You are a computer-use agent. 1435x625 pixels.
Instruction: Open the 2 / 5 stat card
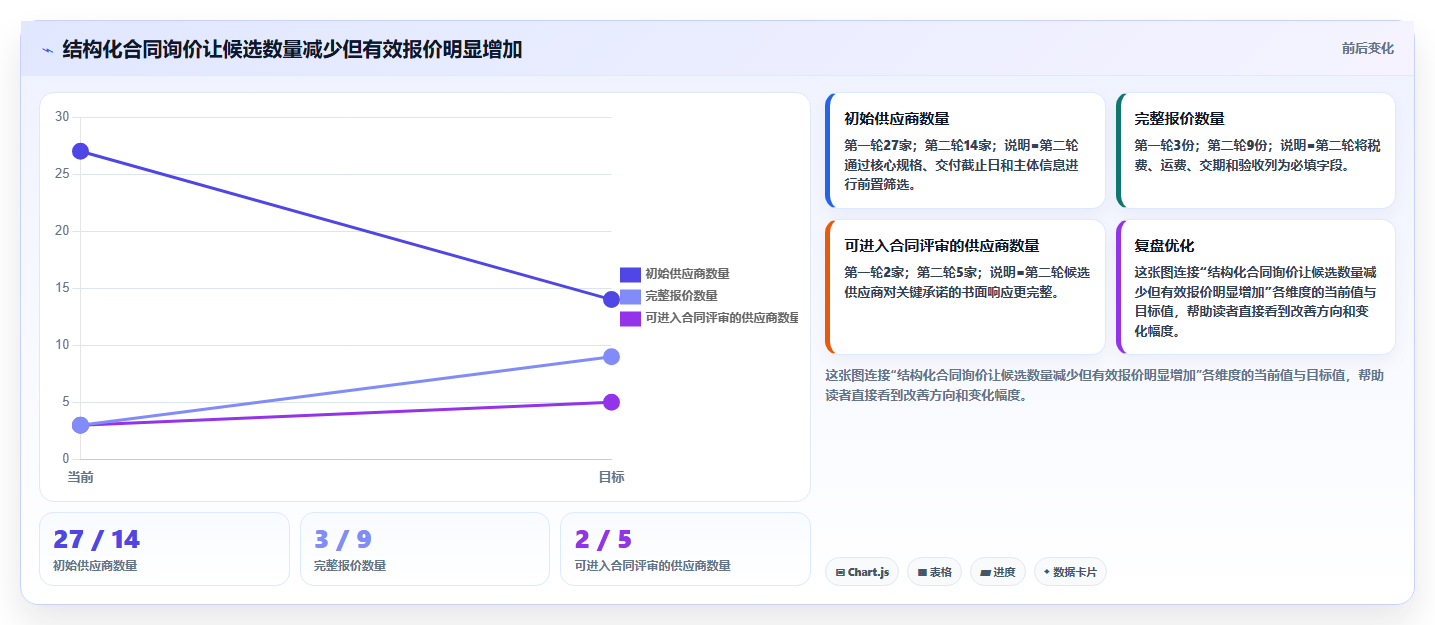point(685,549)
